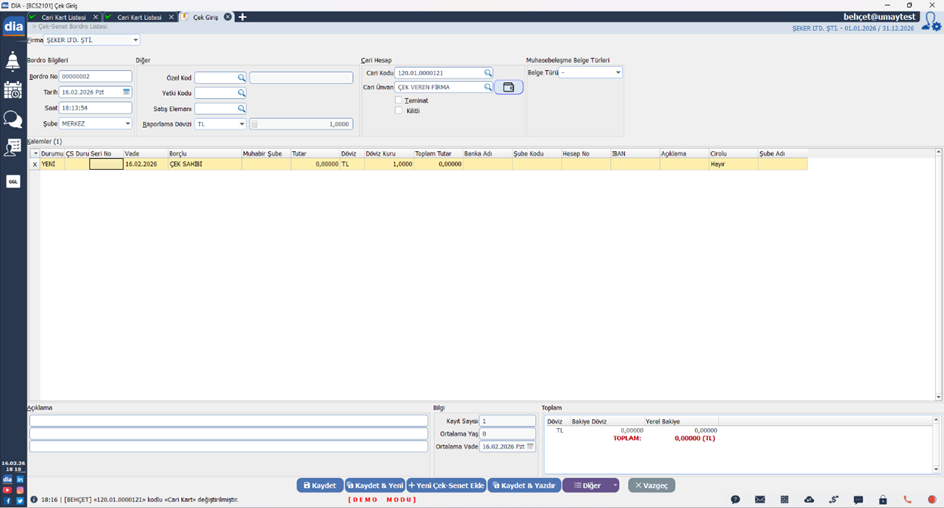Open a new tab with plus button
944x508 pixels.
tap(242, 17)
